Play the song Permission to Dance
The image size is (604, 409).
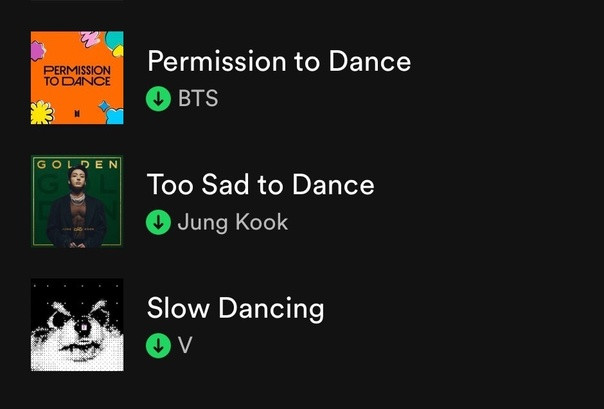click(279, 62)
